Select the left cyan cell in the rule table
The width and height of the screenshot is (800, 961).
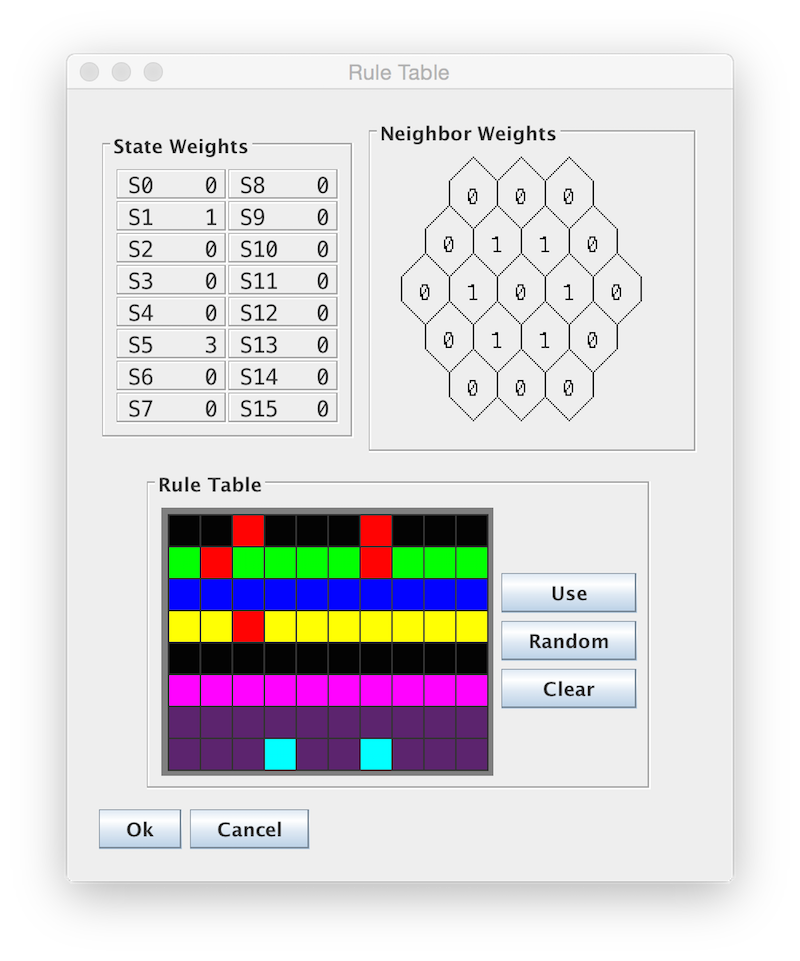tap(280, 754)
